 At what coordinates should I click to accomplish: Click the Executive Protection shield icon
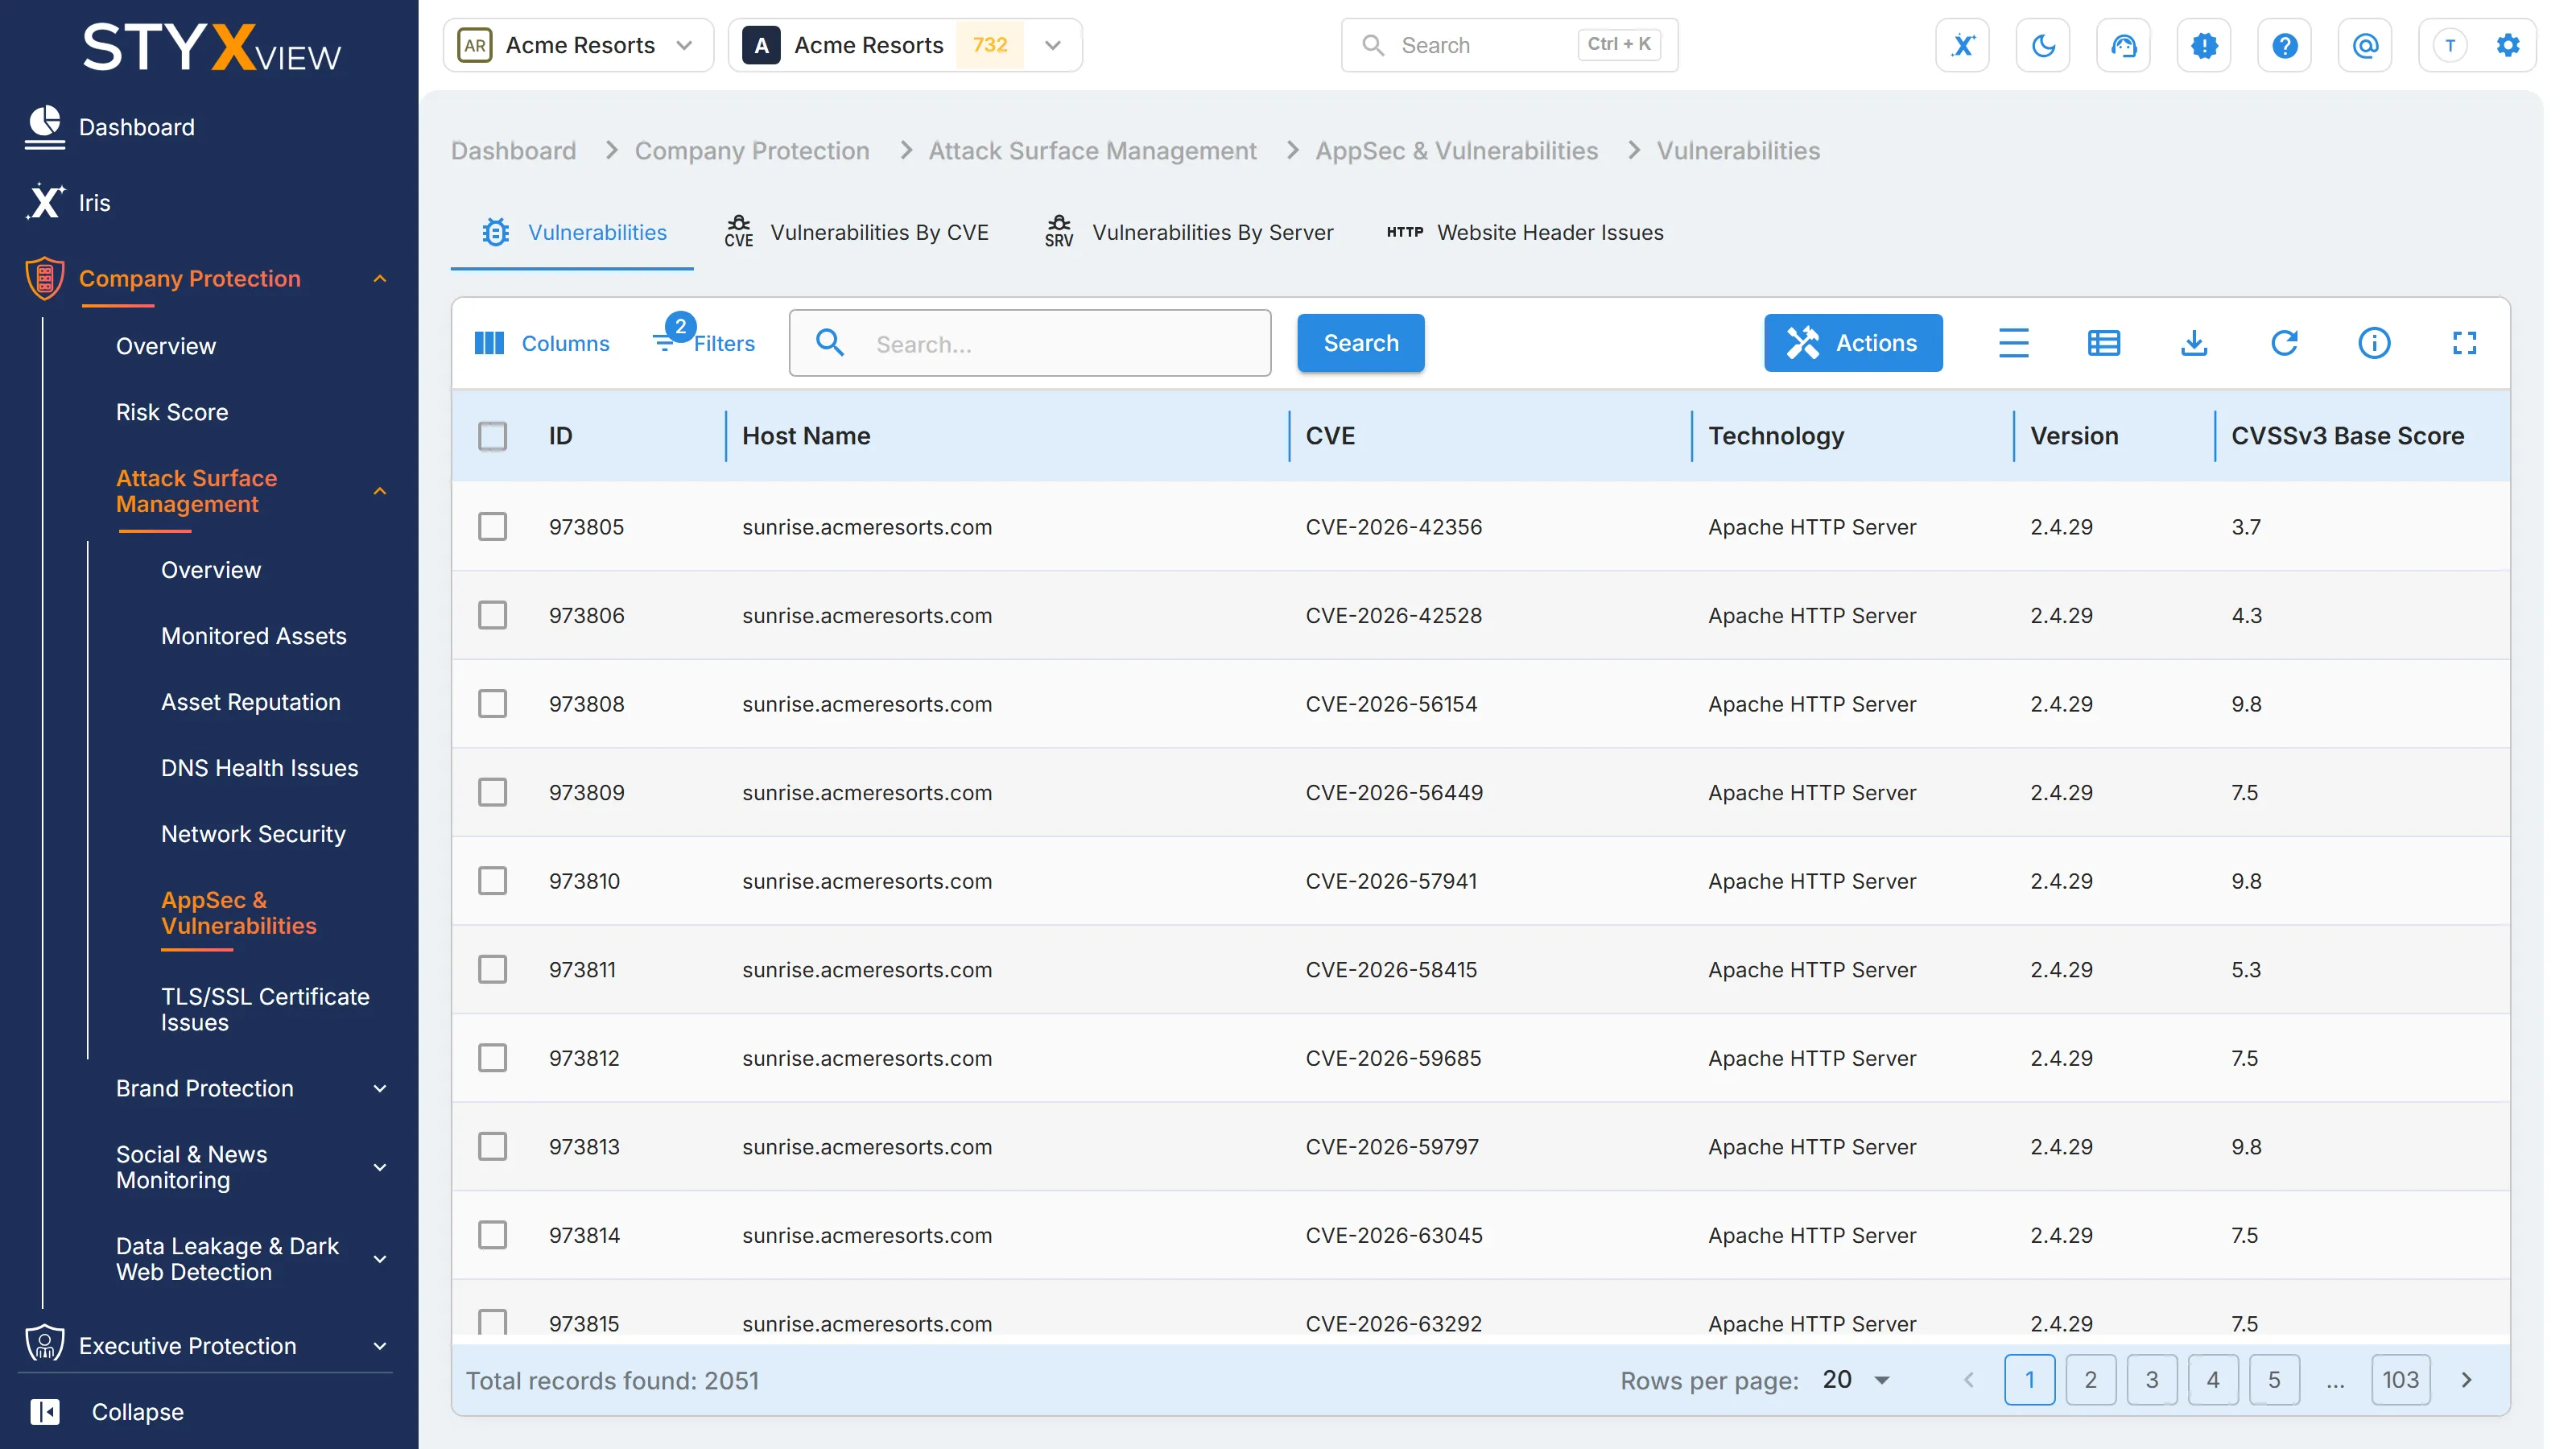44,1345
